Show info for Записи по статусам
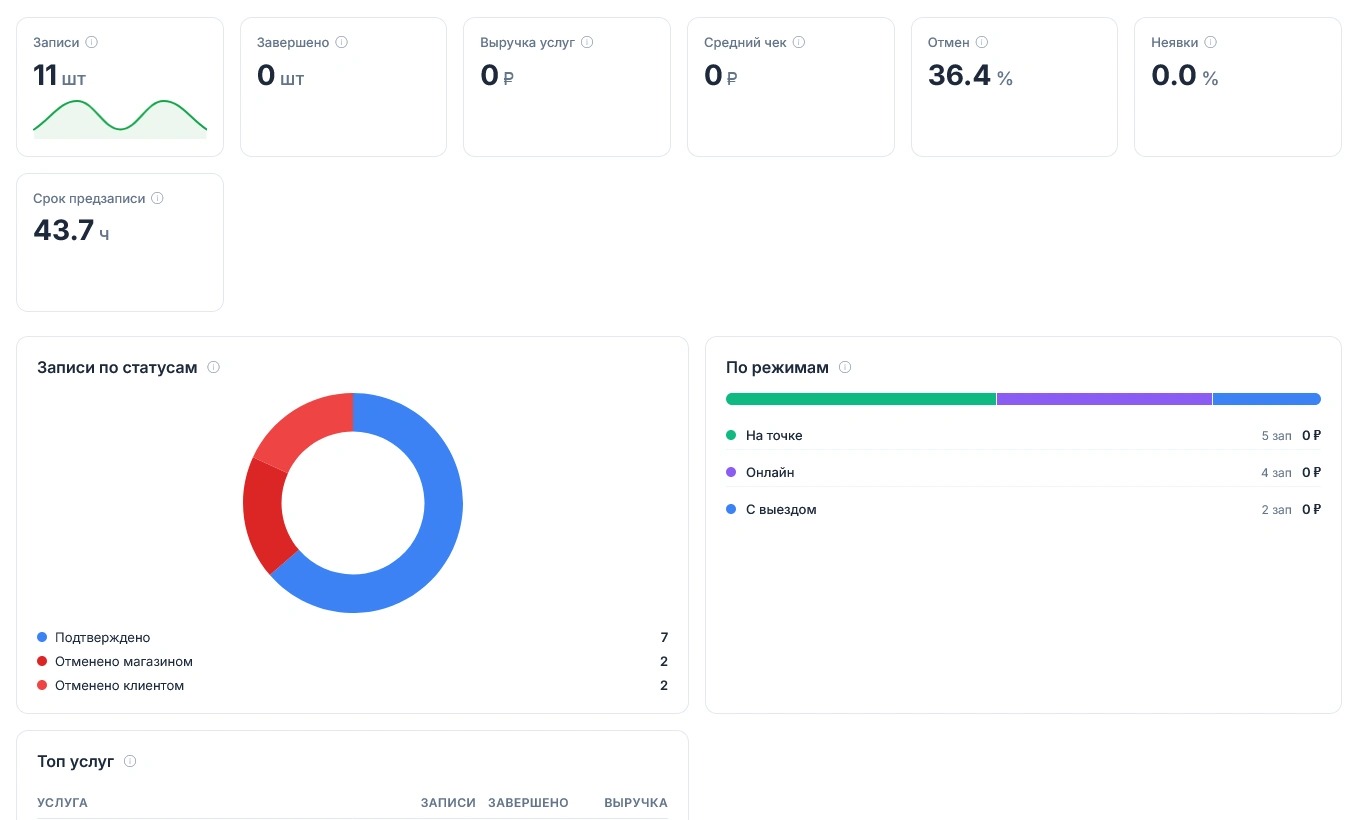 (x=213, y=367)
